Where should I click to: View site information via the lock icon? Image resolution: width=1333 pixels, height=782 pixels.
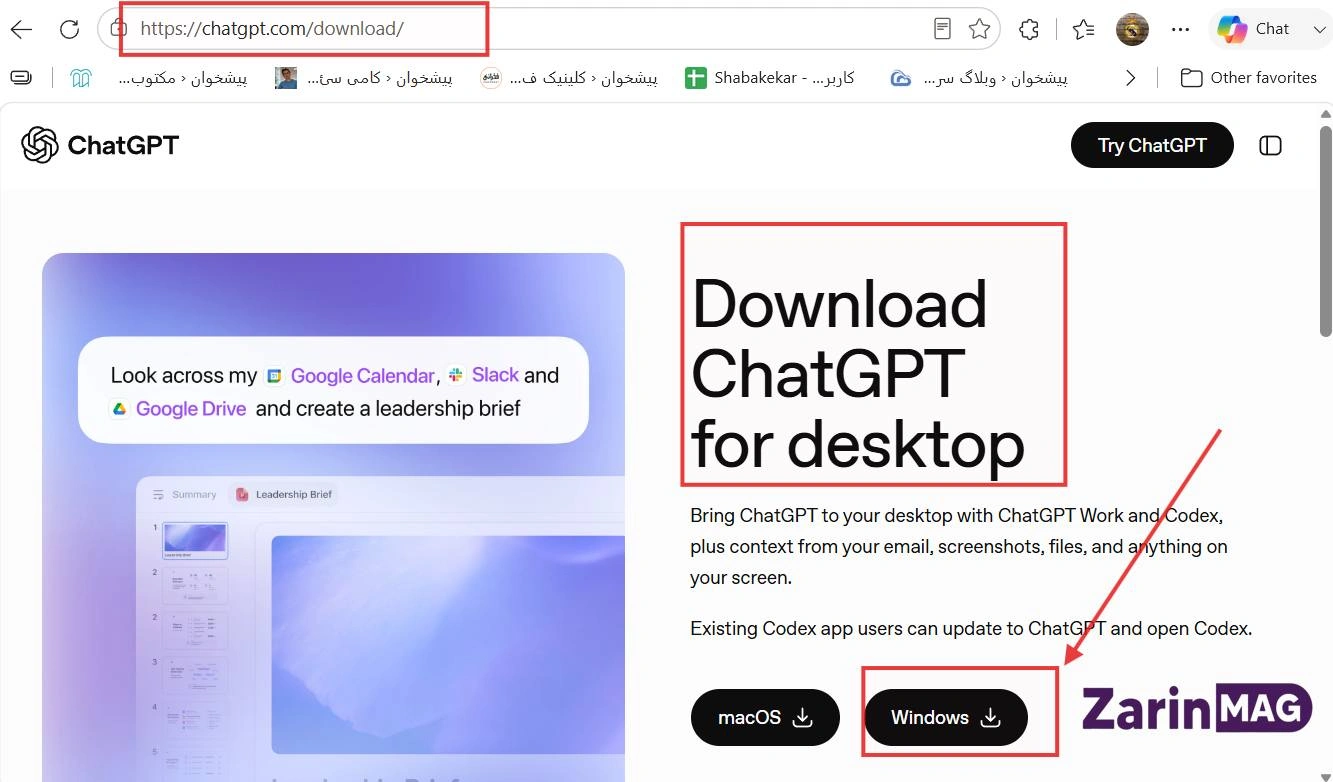coord(118,28)
